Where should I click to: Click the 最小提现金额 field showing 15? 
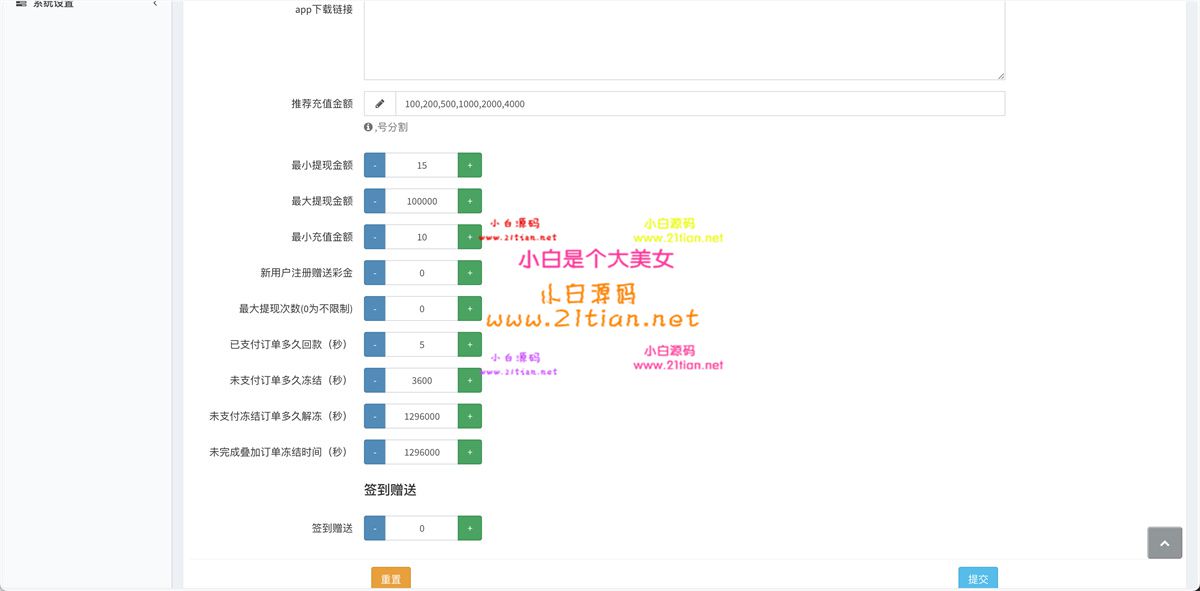[422, 165]
